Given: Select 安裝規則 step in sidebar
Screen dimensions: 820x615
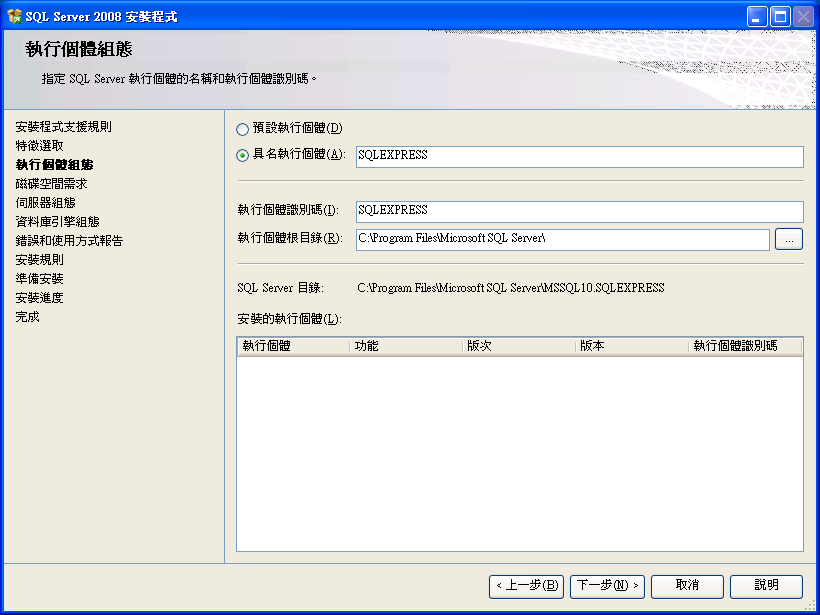Looking at the screenshot, I should [39, 260].
